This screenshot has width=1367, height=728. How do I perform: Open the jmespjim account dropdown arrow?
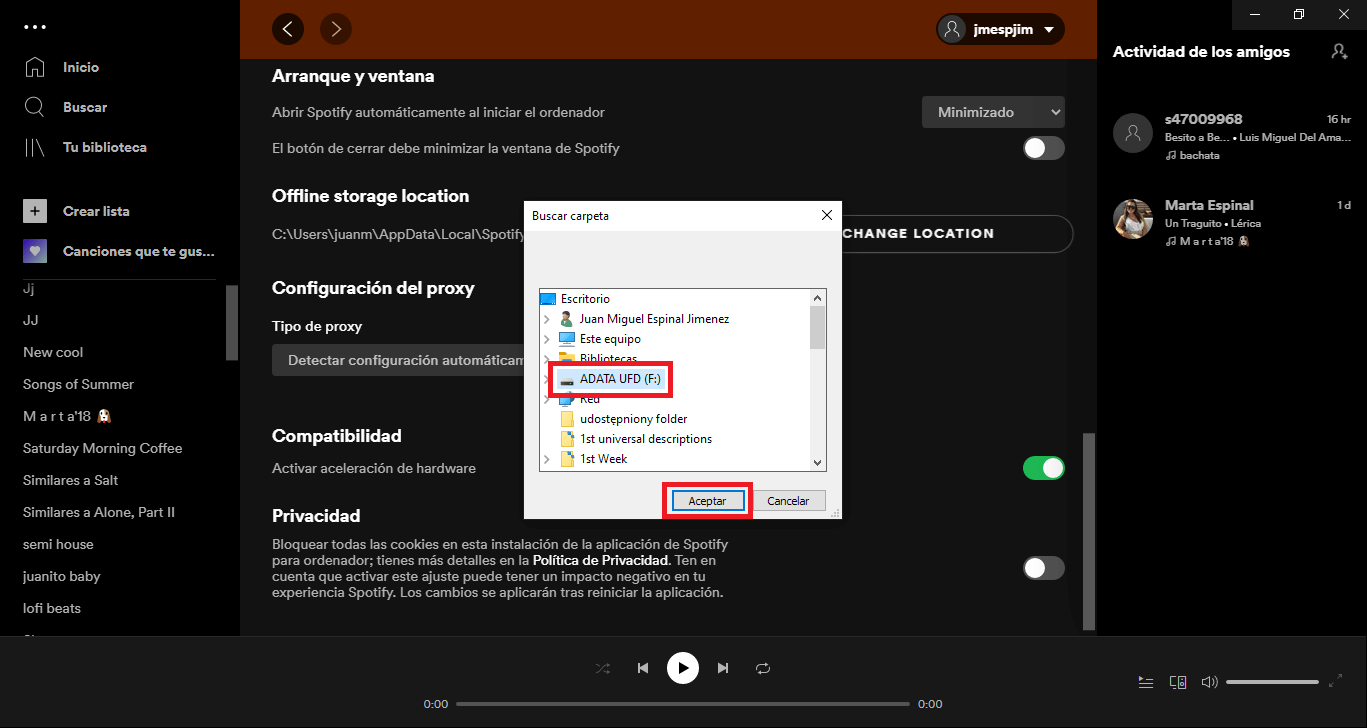pyautogui.click(x=1048, y=30)
